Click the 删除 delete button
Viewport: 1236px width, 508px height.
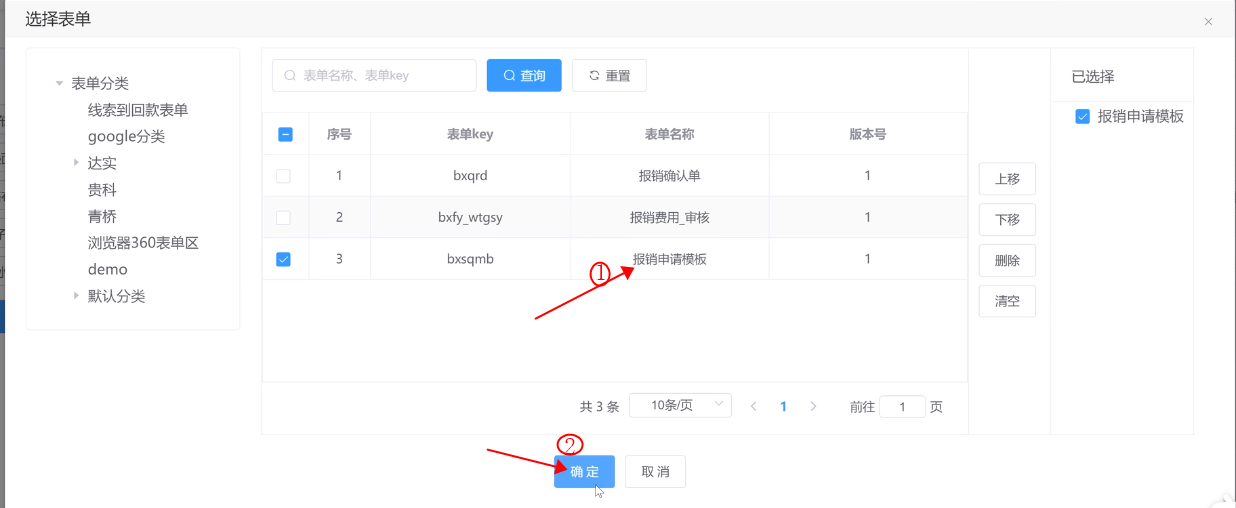point(1007,261)
